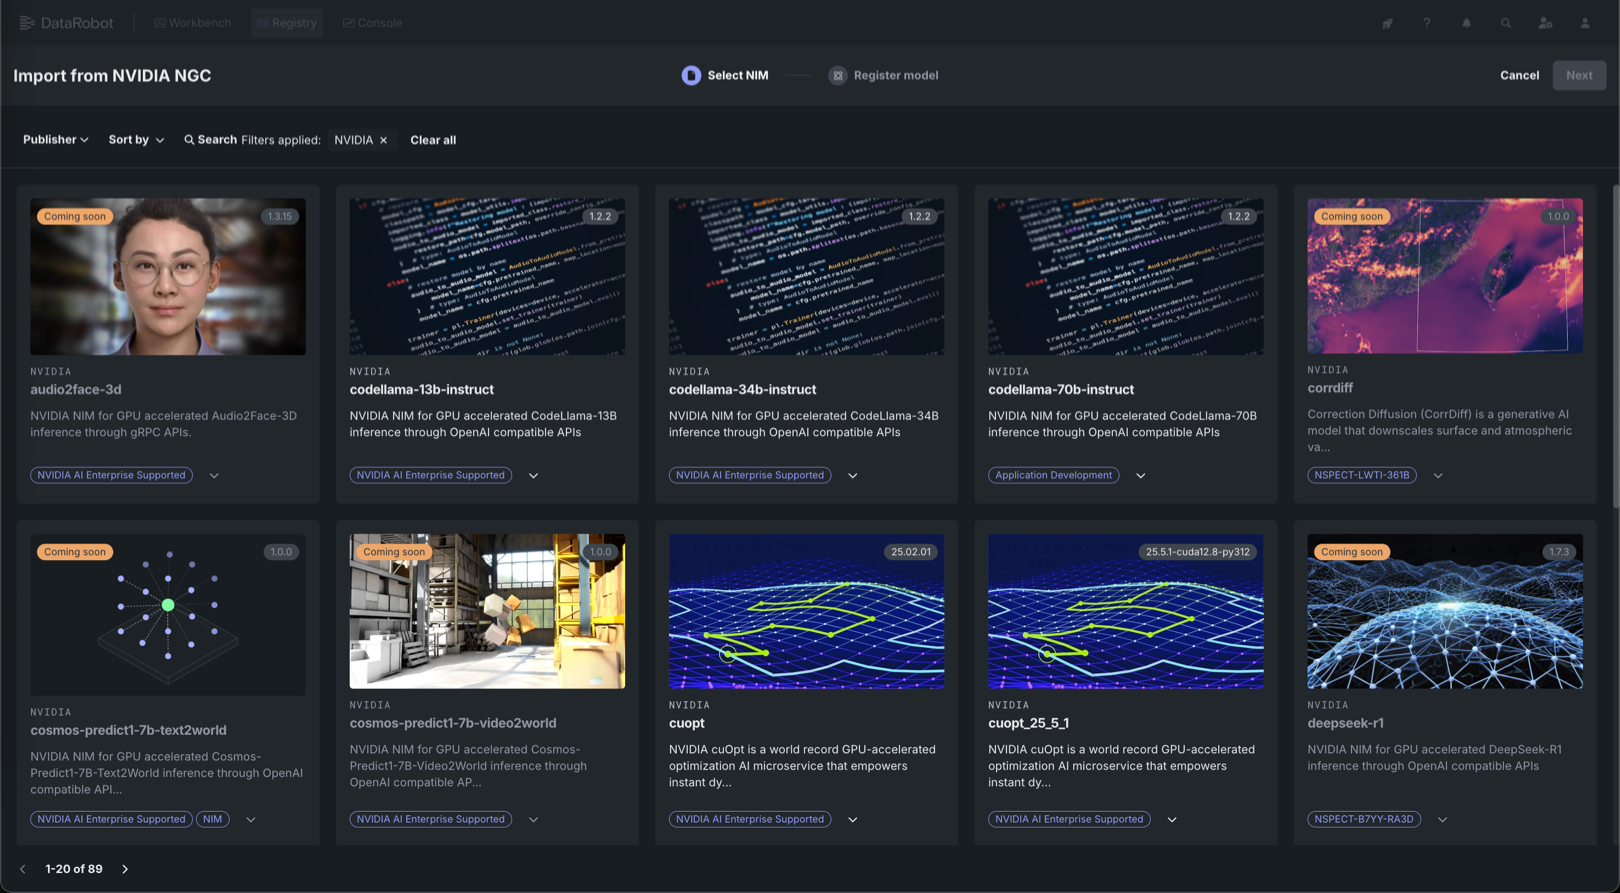
Task: Switch to the Console tab
Action: [372, 23]
